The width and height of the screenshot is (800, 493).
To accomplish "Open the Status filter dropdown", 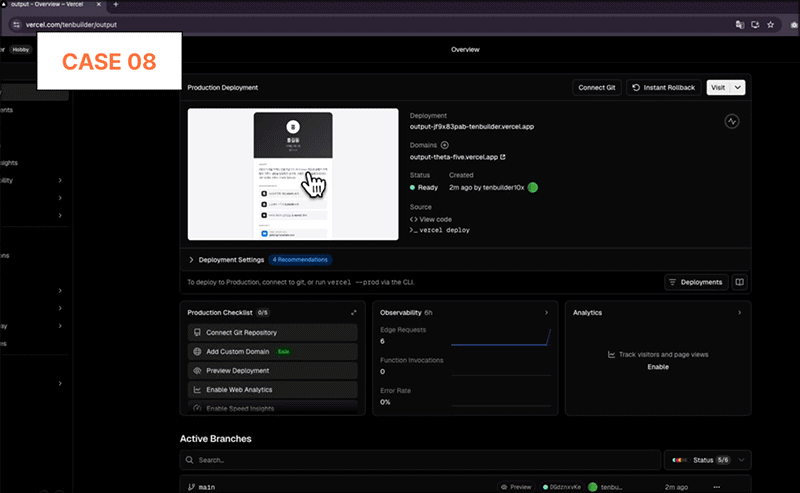I will pyautogui.click(x=707, y=460).
